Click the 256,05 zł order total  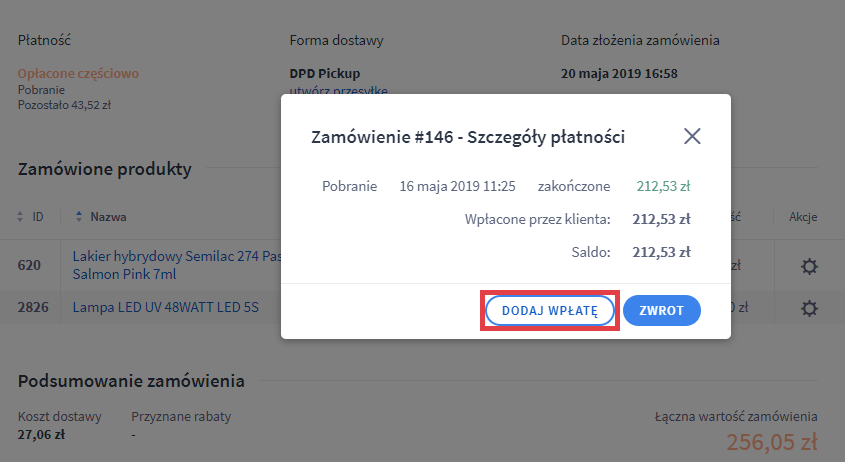(x=771, y=443)
